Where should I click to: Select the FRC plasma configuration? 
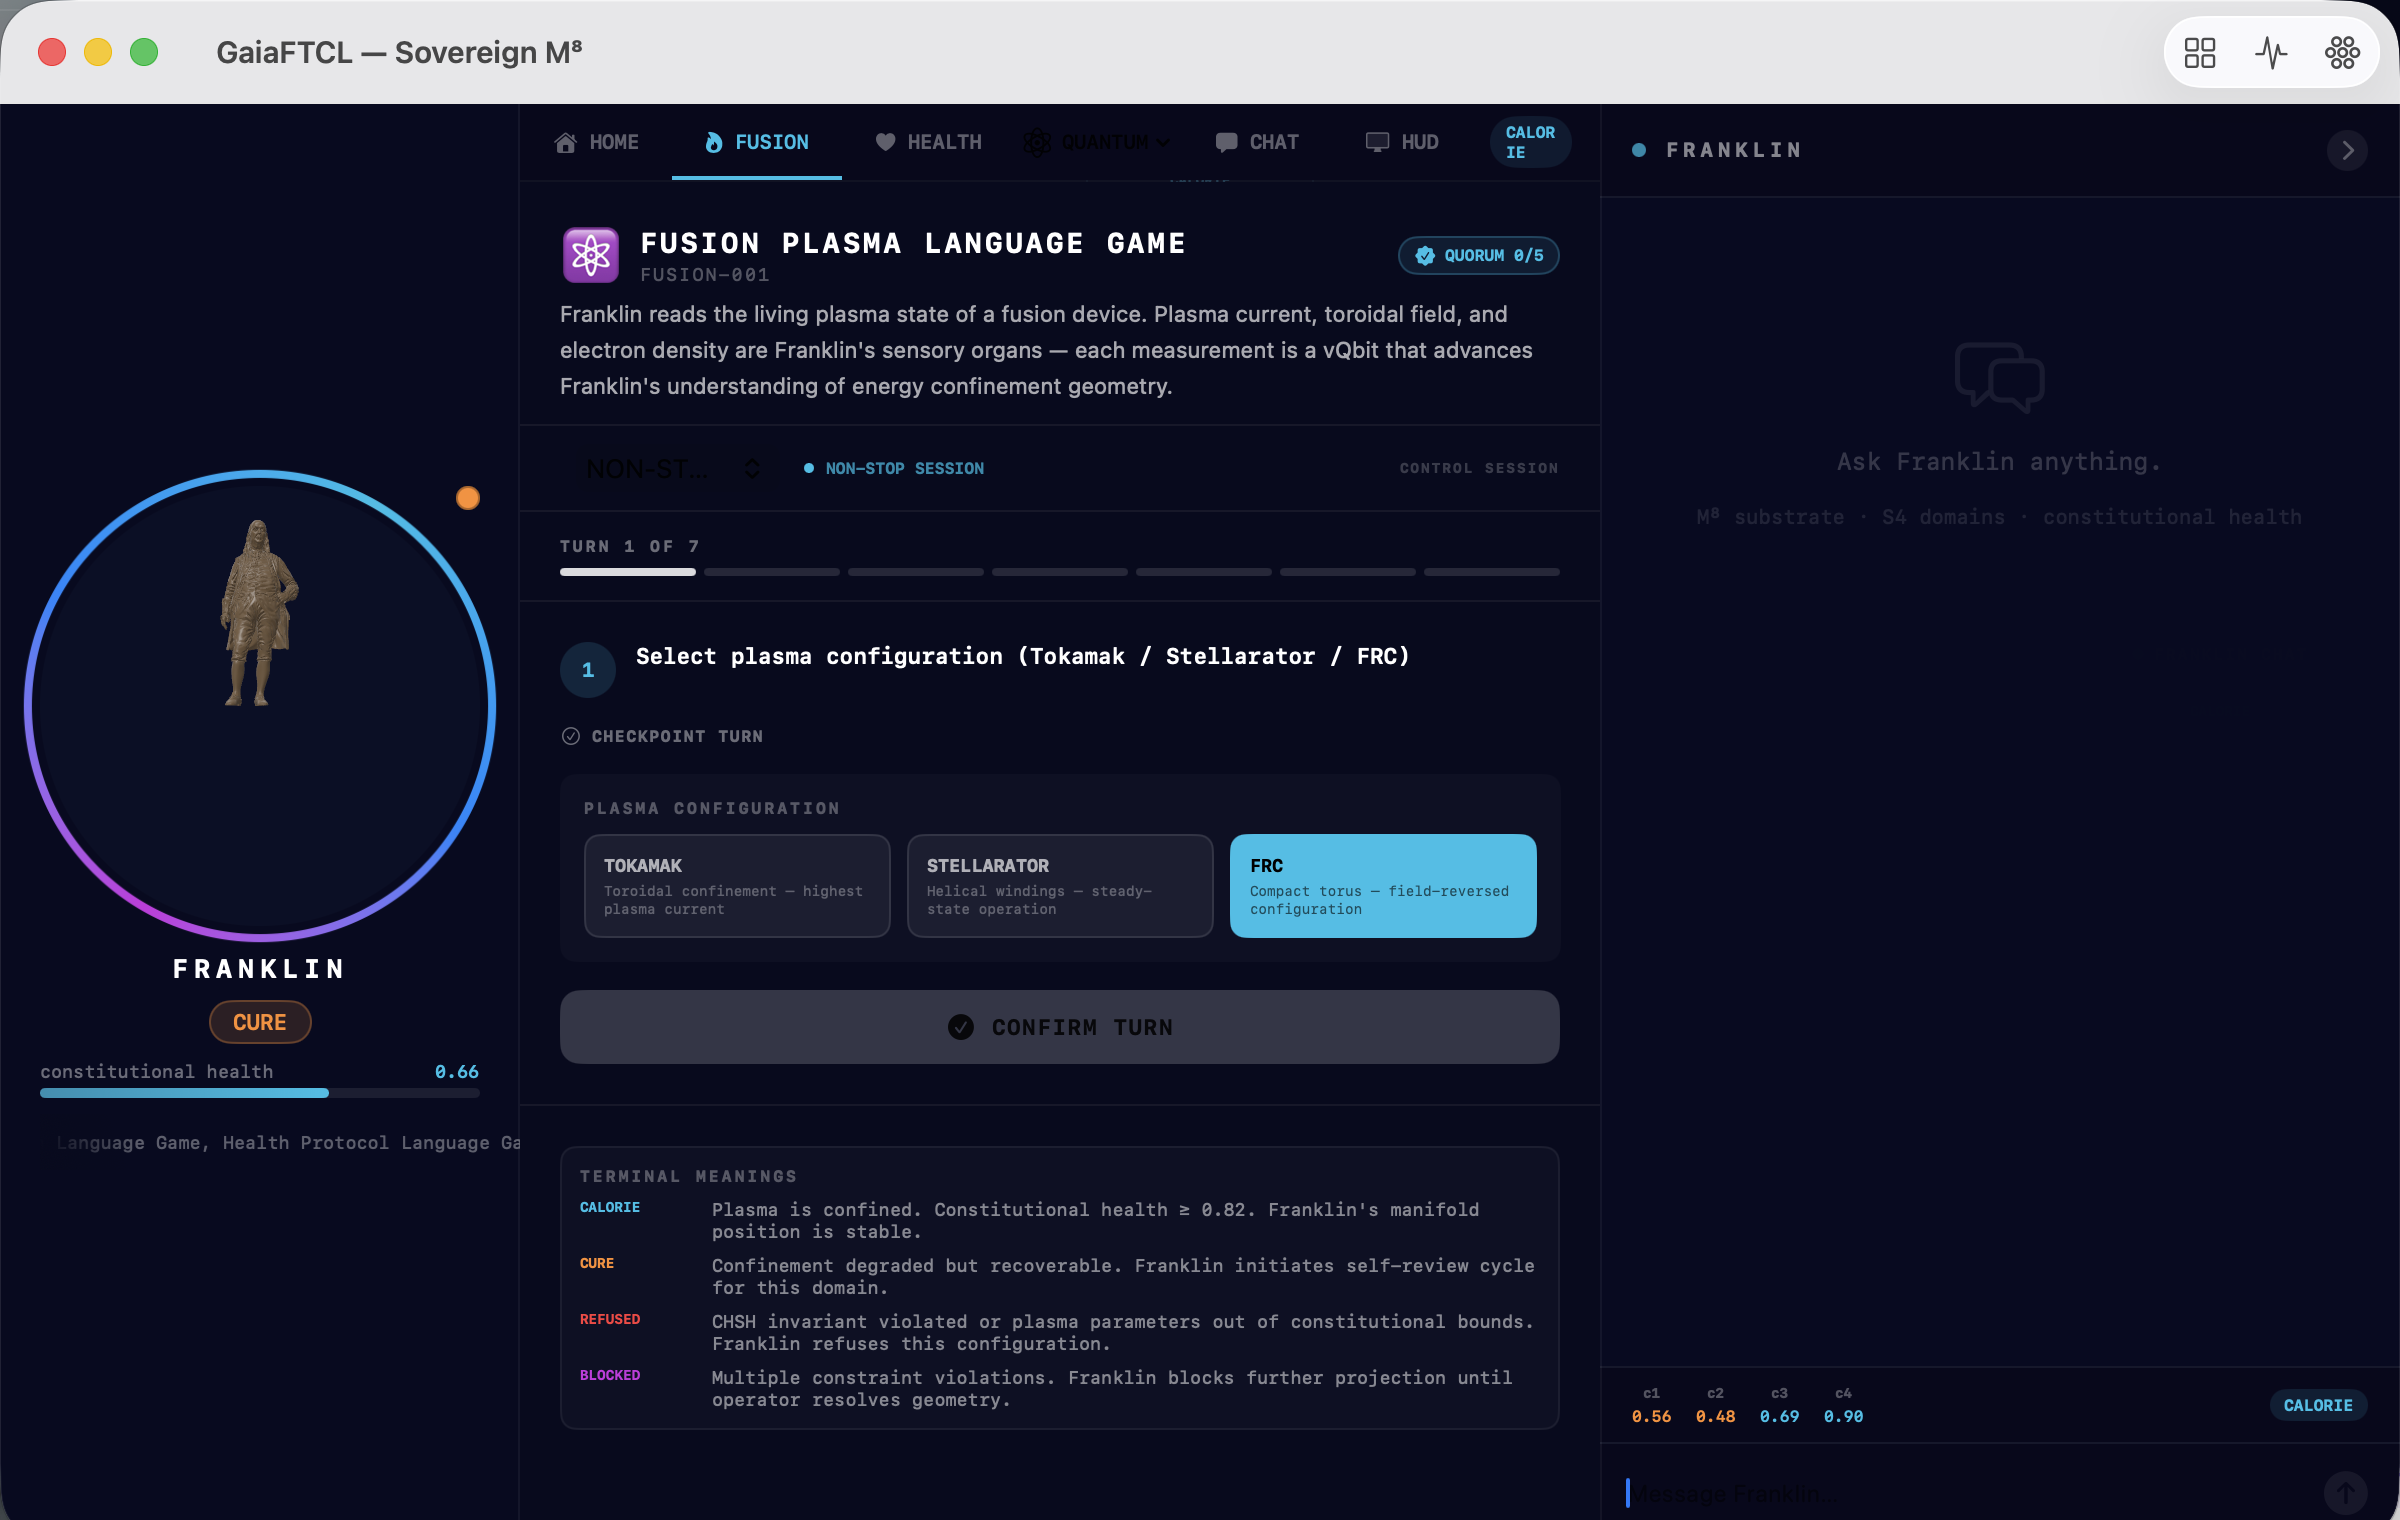pyautogui.click(x=1383, y=886)
